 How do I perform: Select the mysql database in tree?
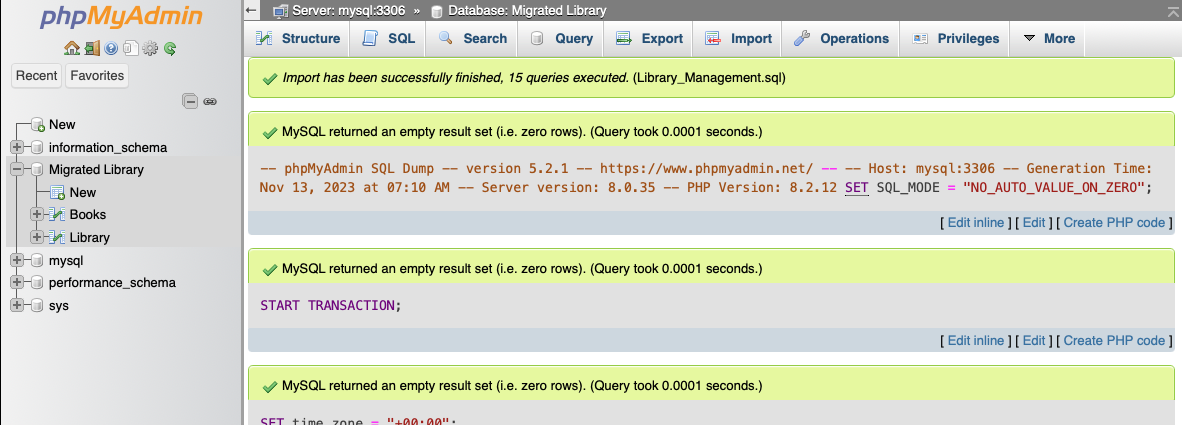(x=66, y=260)
